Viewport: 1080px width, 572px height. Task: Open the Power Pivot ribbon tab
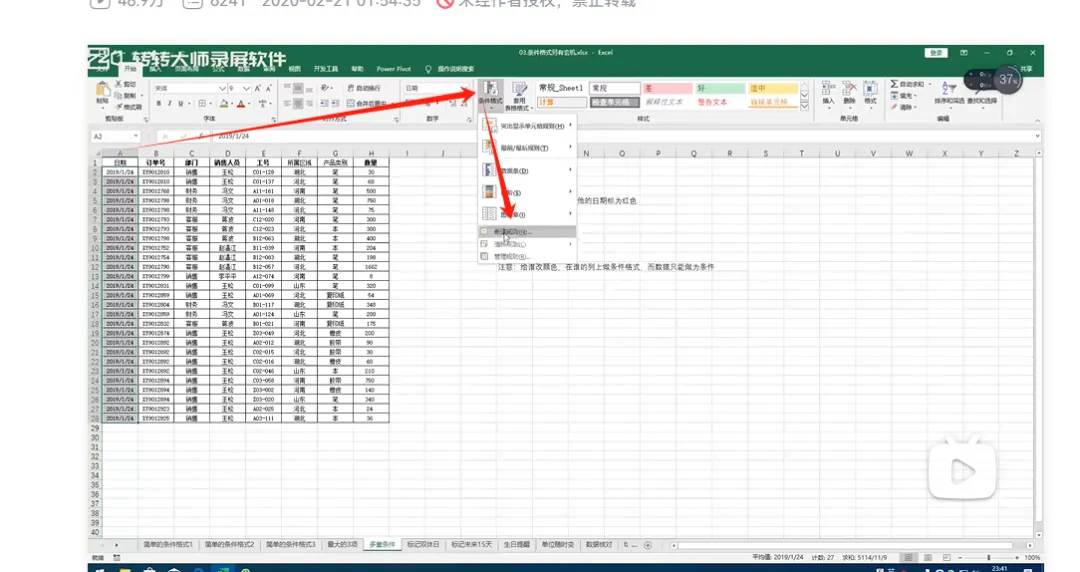click(393, 69)
